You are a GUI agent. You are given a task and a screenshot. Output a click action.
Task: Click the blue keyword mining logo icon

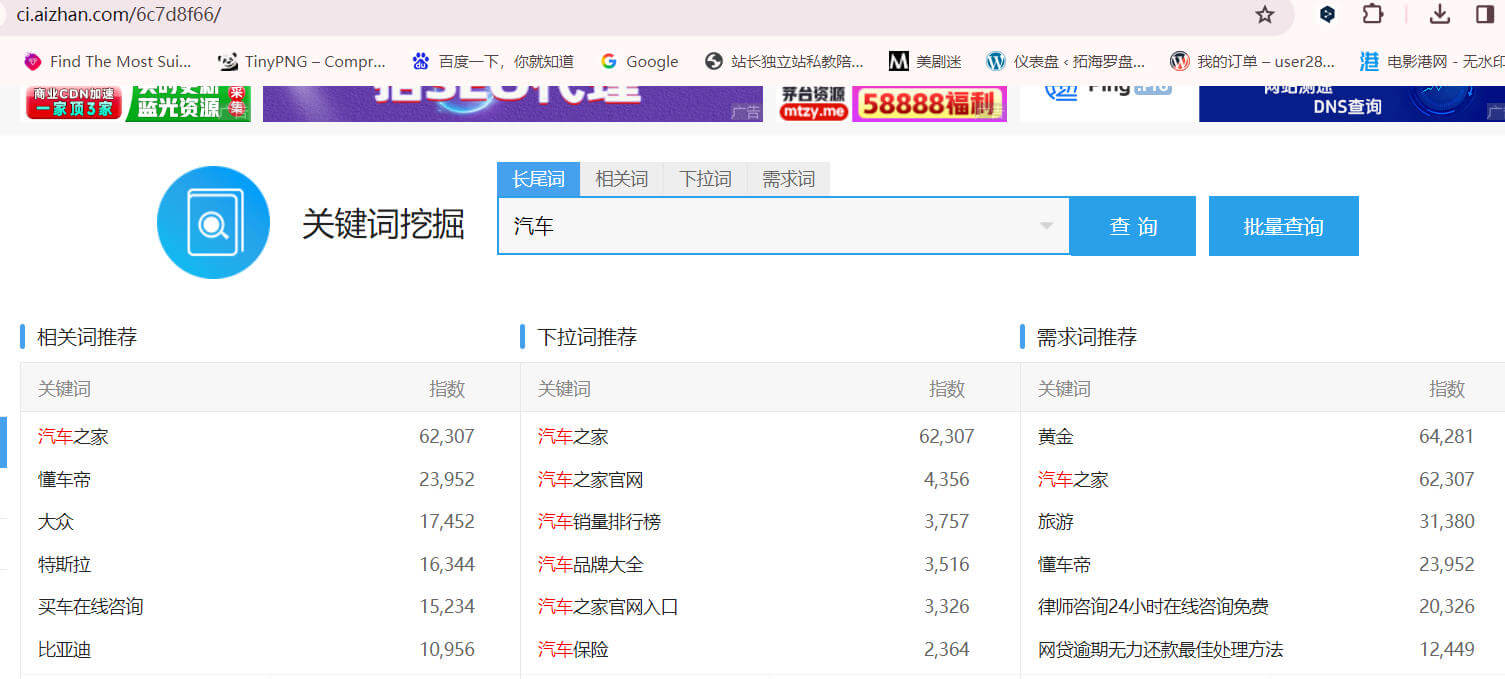(x=213, y=222)
